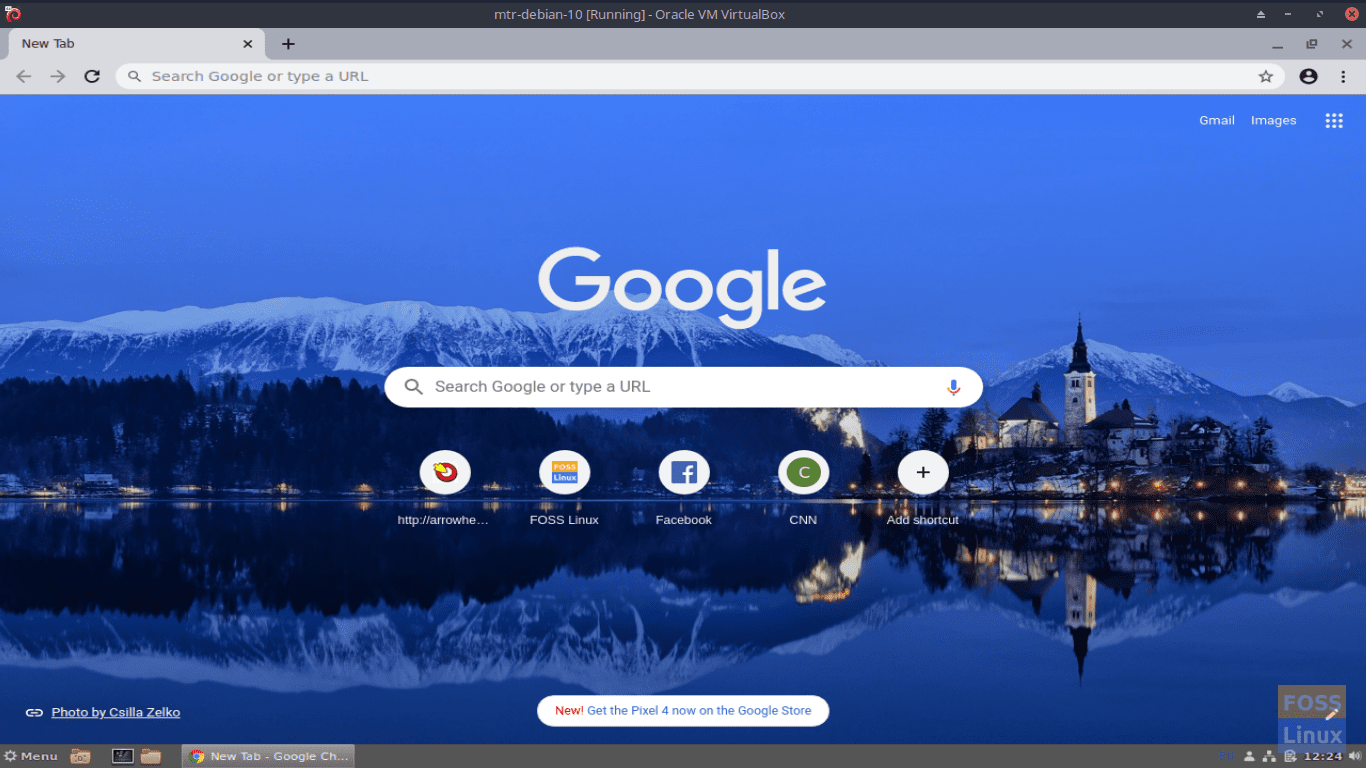Open the network connections tray icon

tap(1269, 756)
